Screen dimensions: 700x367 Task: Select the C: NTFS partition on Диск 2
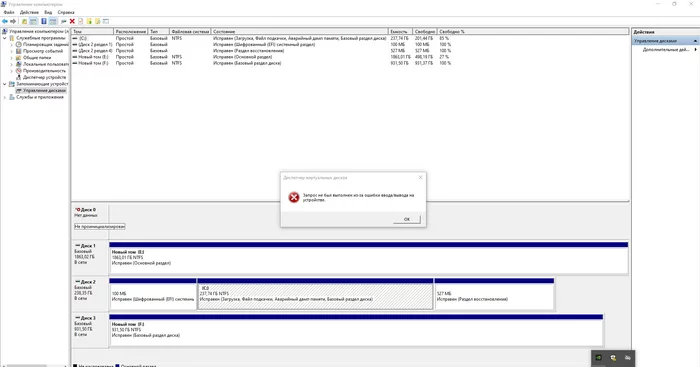click(x=315, y=296)
